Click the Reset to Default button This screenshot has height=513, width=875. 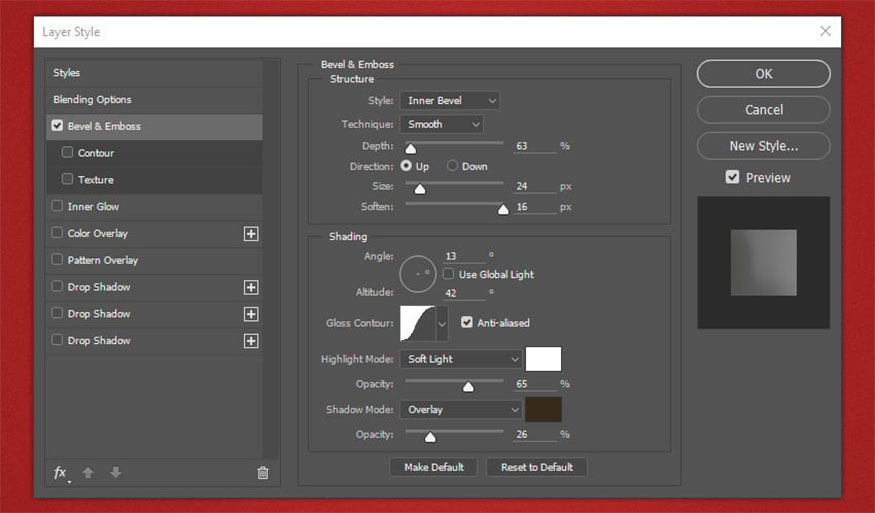536,467
